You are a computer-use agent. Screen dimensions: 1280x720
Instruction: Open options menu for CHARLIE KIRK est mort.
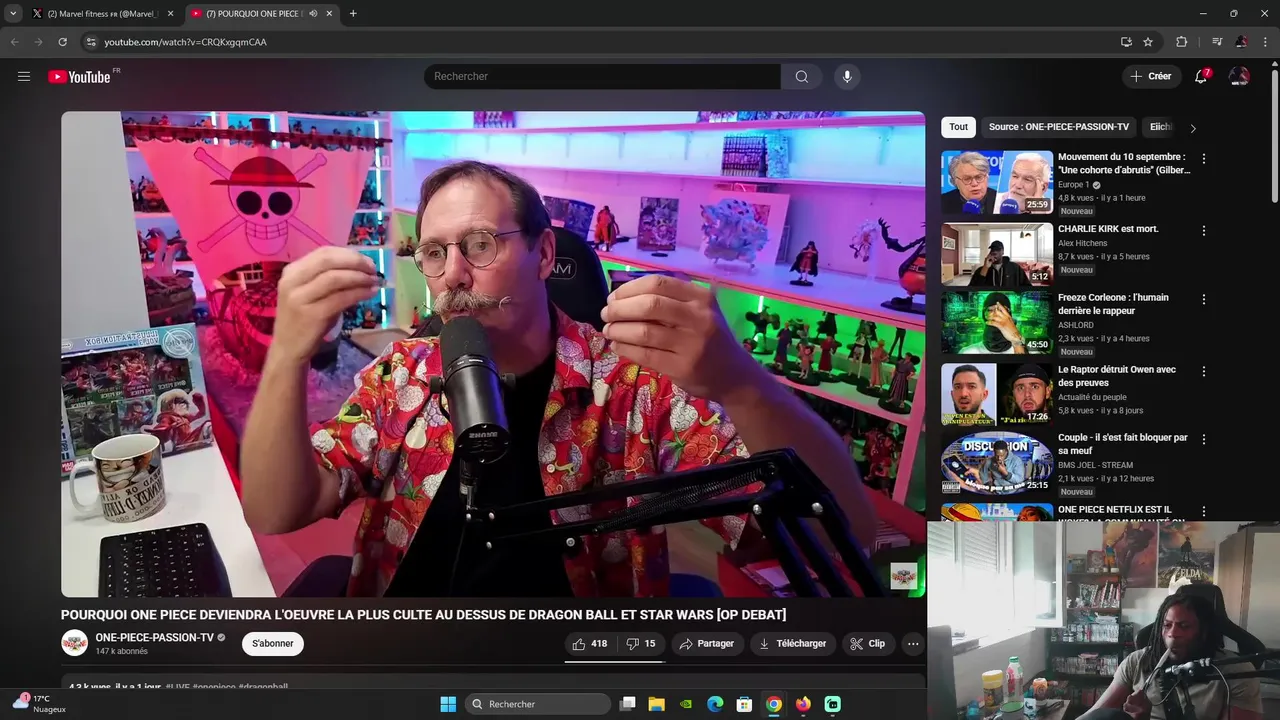coord(1204,231)
